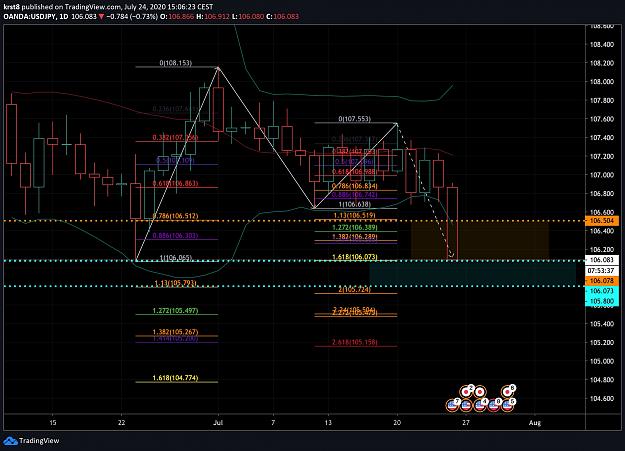Click the 07:53:37 countdown label on price axis
The height and width of the screenshot is (451, 625).
pyautogui.click(x=601, y=270)
